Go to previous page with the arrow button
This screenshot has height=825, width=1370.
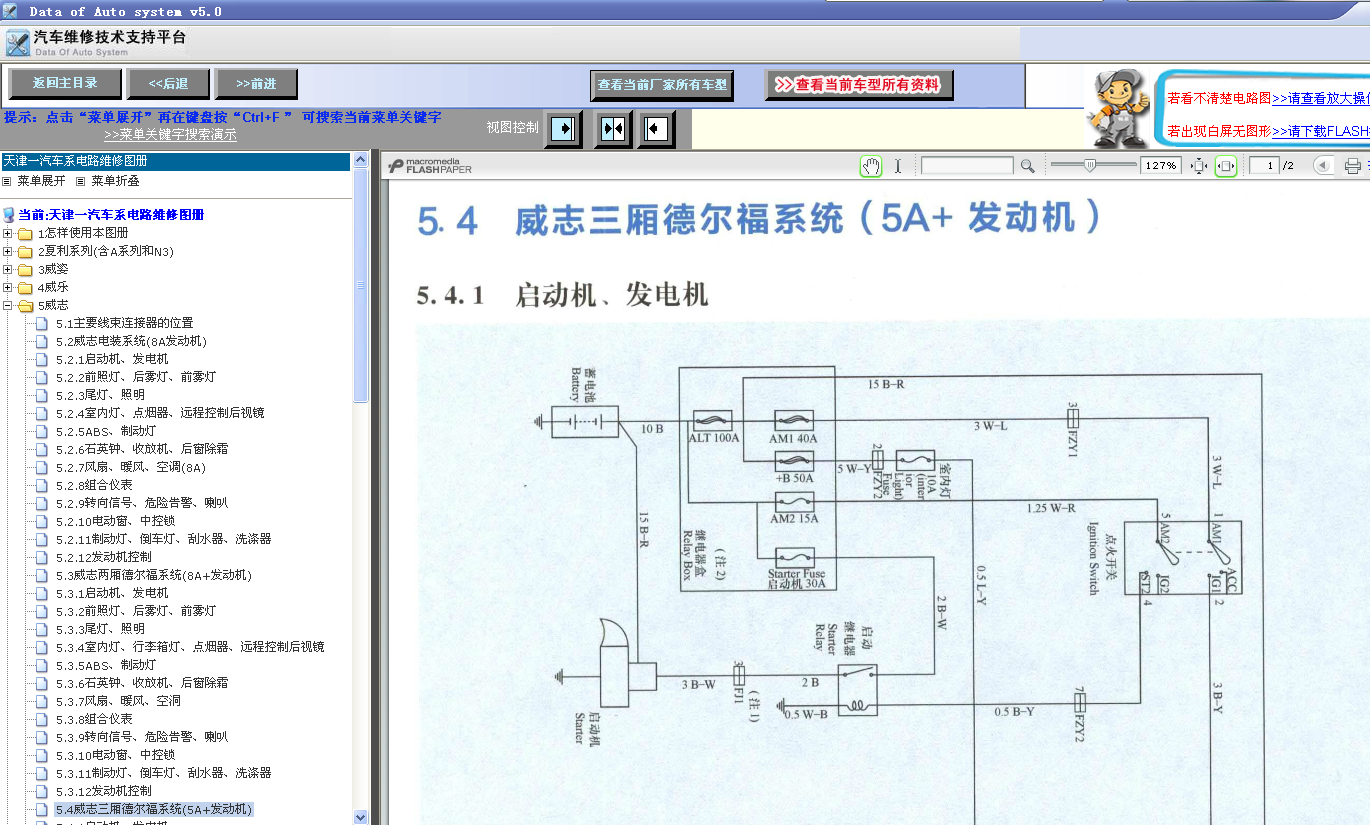[1322, 166]
